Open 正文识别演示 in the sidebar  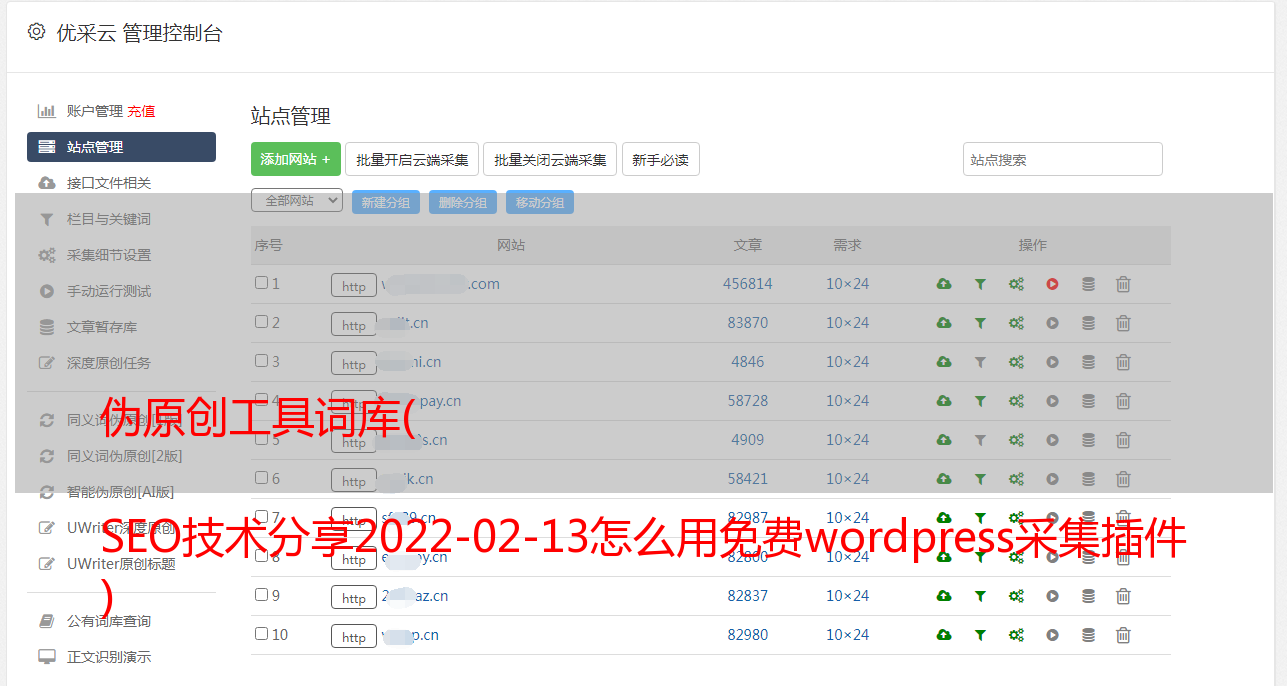(x=109, y=657)
